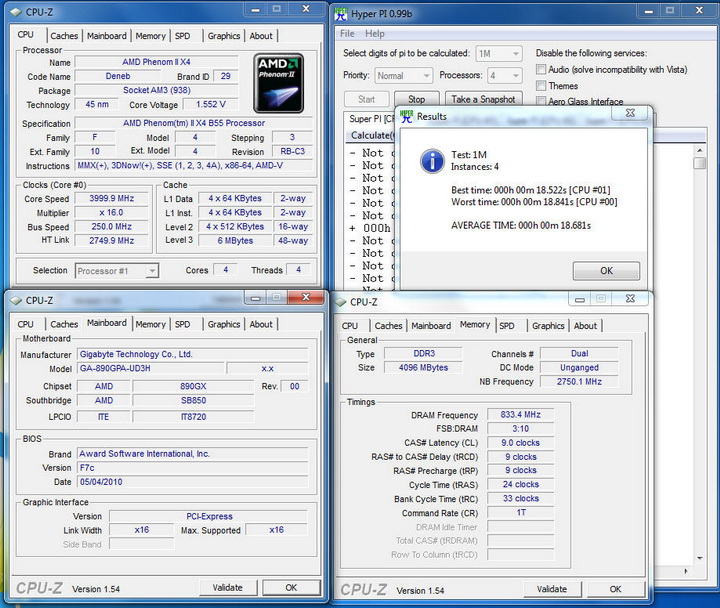720x608 pixels.
Task: Enable the Audio service disable checkbox
Action: coord(541,70)
